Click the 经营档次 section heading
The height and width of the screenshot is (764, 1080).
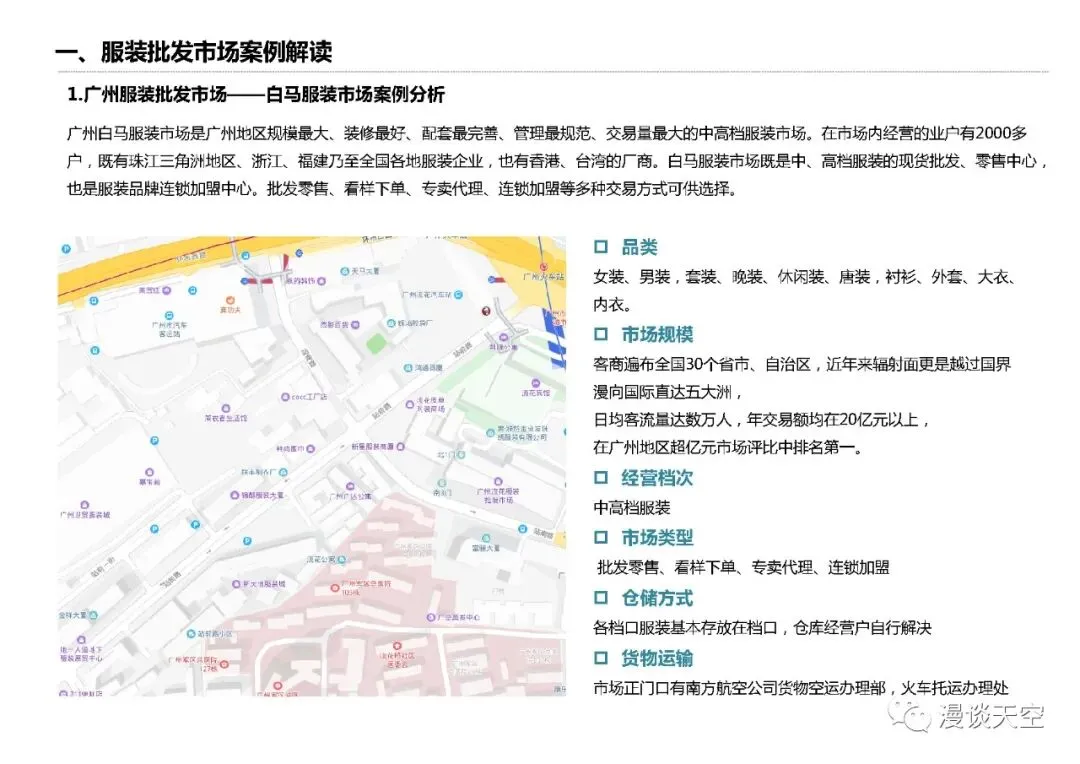[x=657, y=478]
